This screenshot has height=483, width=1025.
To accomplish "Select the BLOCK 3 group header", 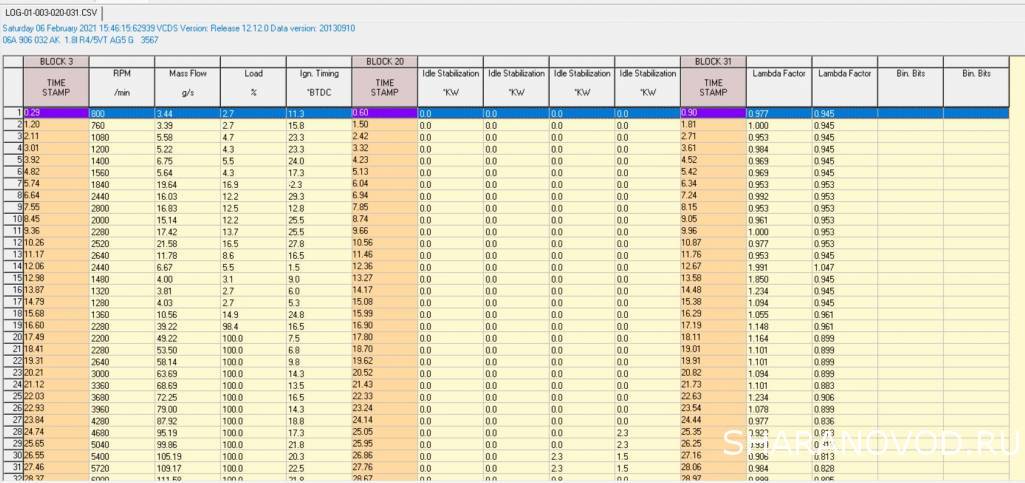I will click(56, 61).
